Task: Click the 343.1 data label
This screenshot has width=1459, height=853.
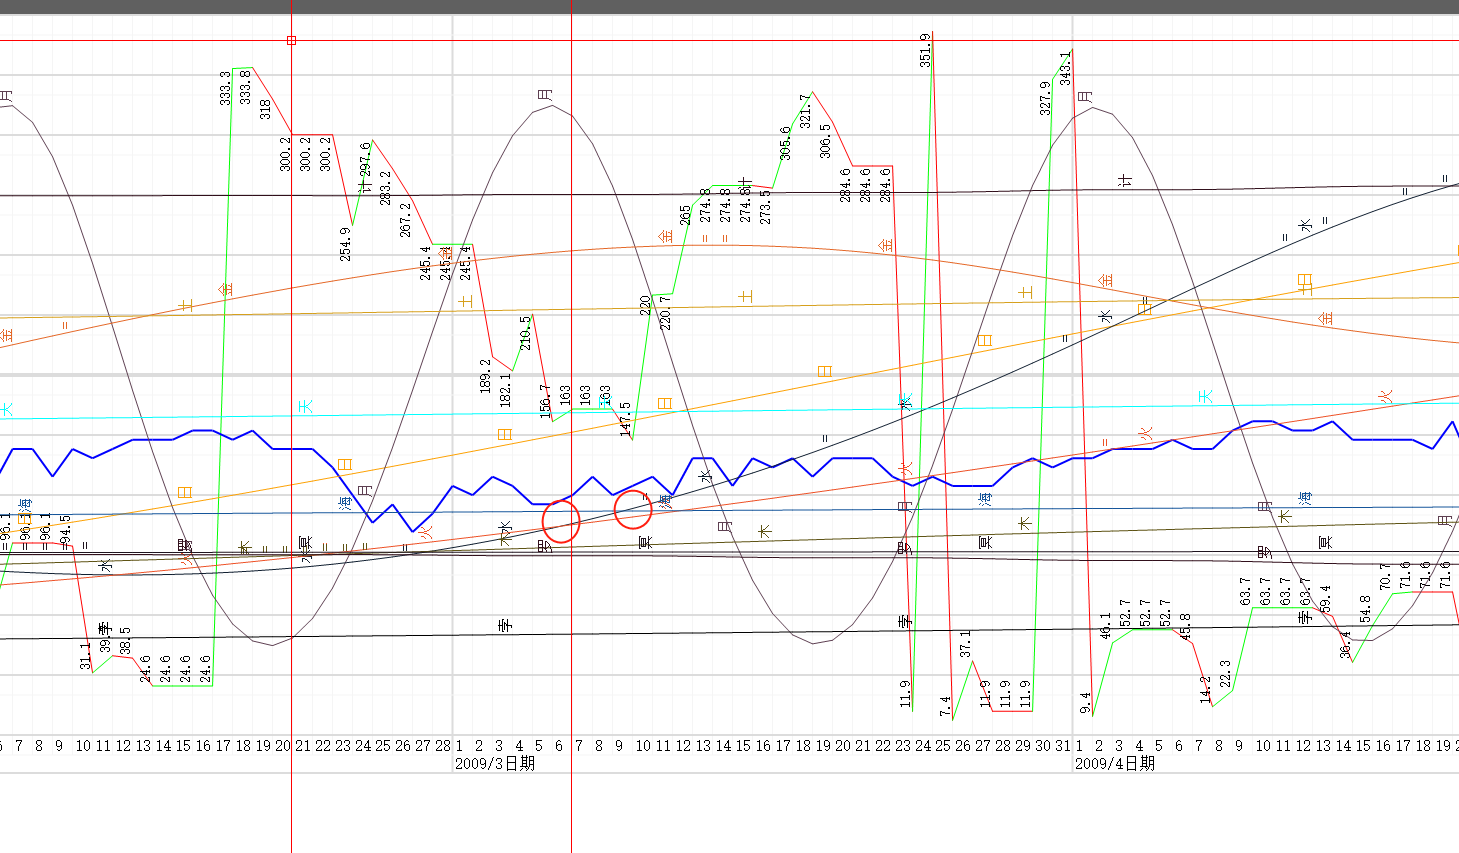Action: 1065,68
